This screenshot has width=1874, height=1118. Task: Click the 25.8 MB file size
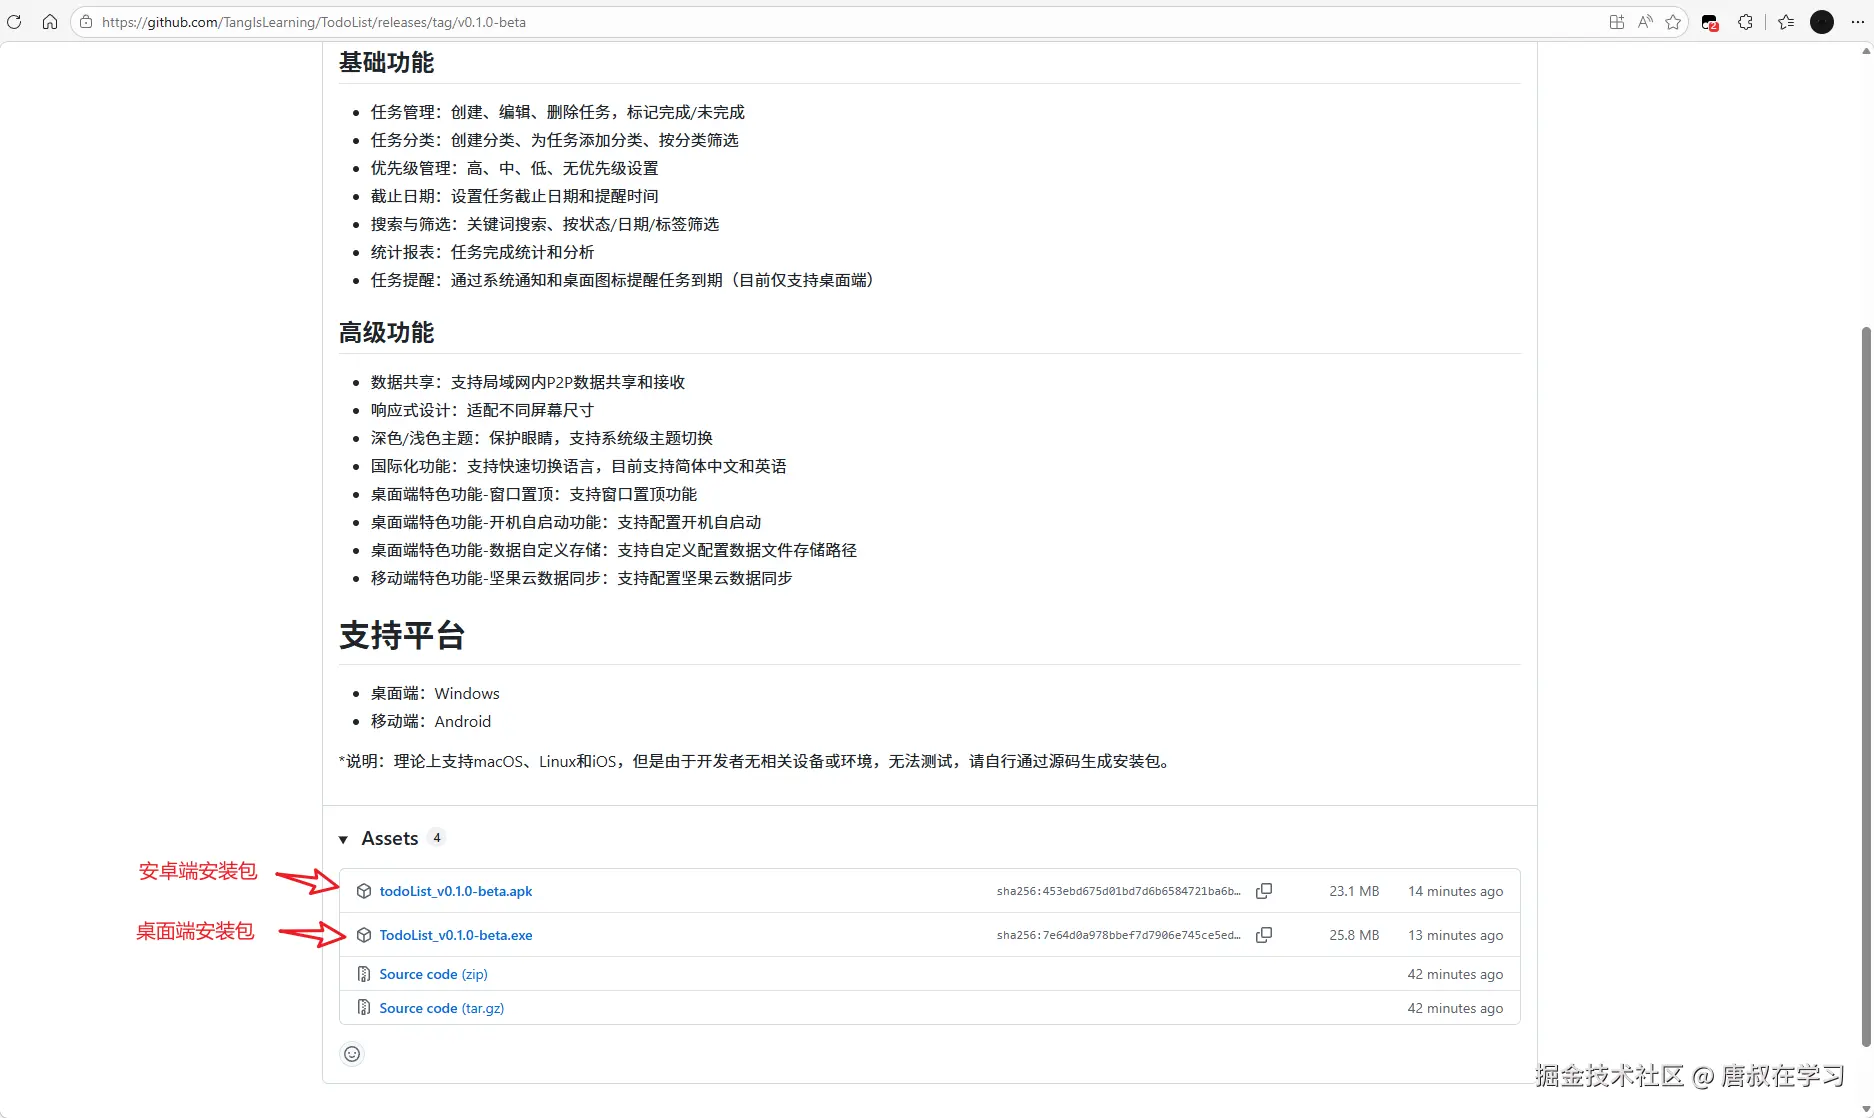(x=1354, y=935)
